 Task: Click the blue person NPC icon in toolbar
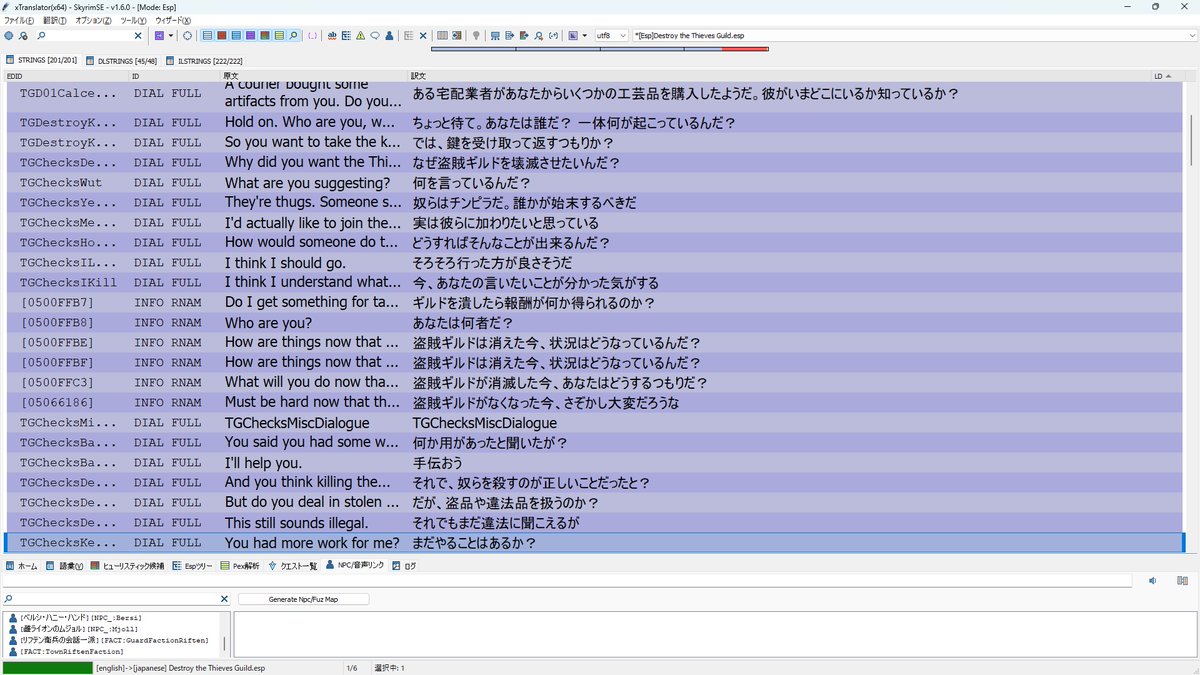click(389, 35)
